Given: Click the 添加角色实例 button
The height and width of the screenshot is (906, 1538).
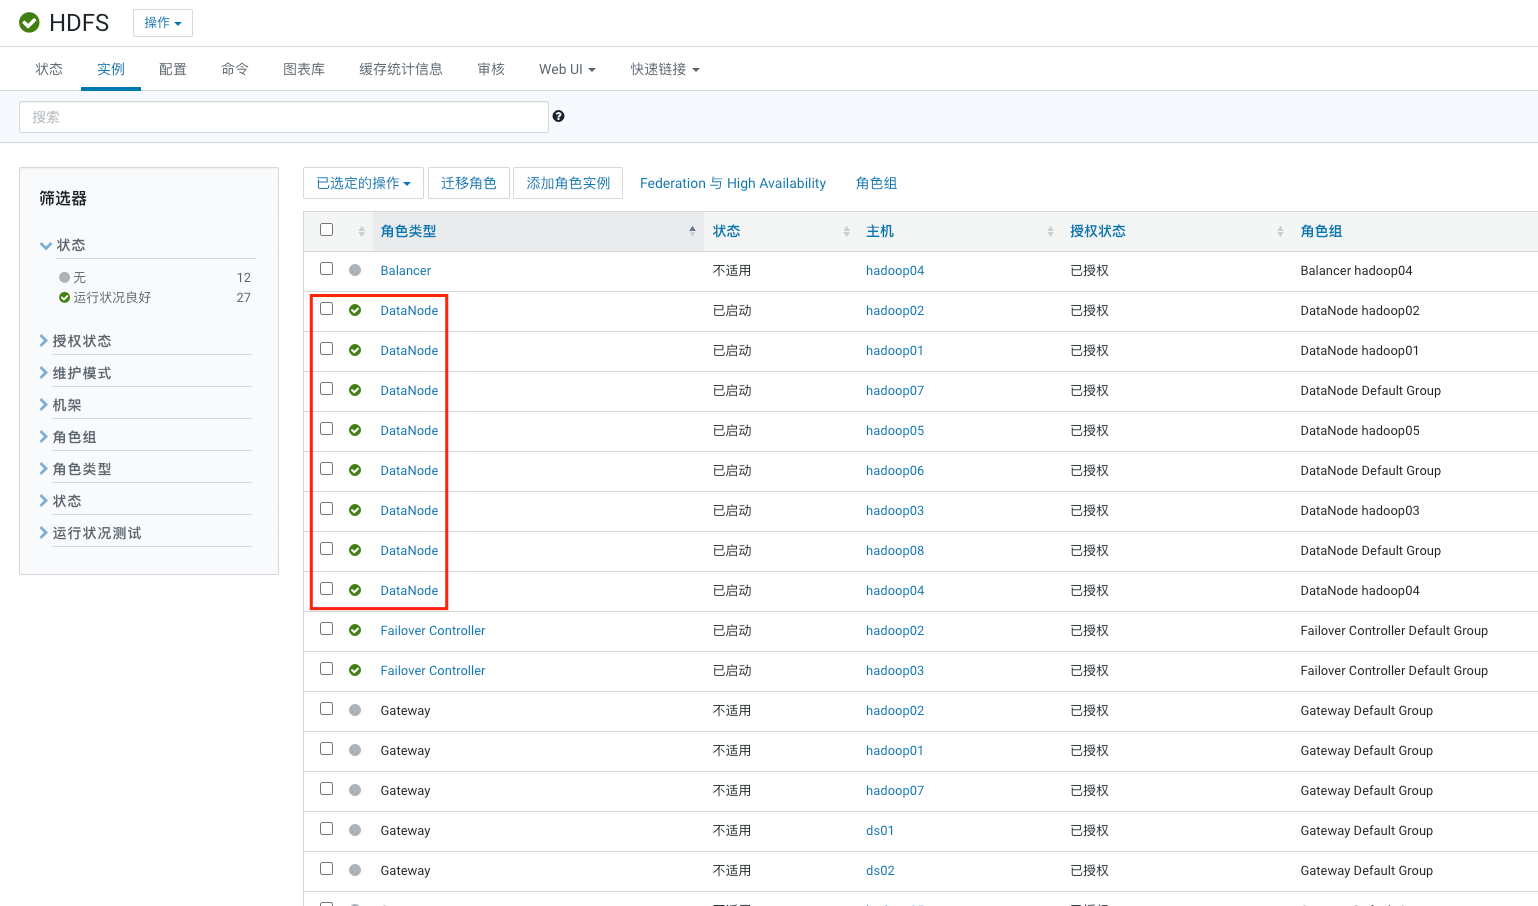Looking at the screenshot, I should click(568, 183).
